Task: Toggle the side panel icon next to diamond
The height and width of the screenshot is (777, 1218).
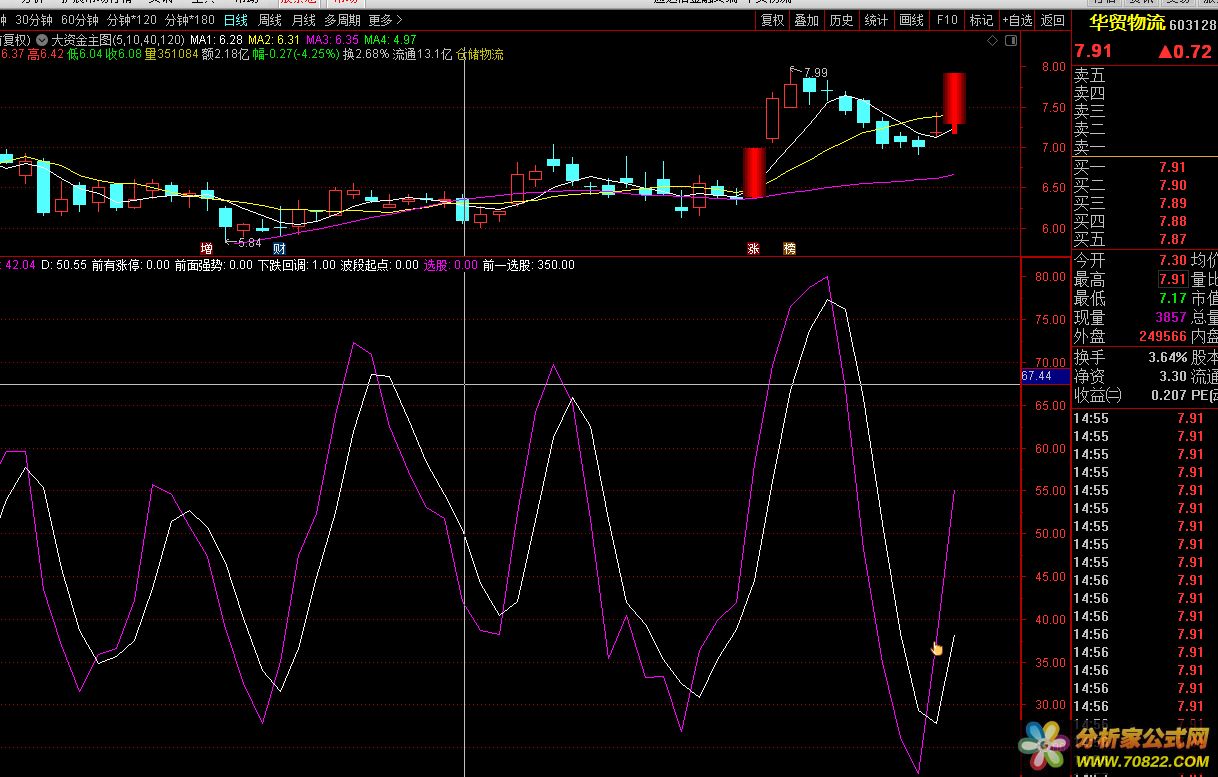Action: pos(1011,41)
